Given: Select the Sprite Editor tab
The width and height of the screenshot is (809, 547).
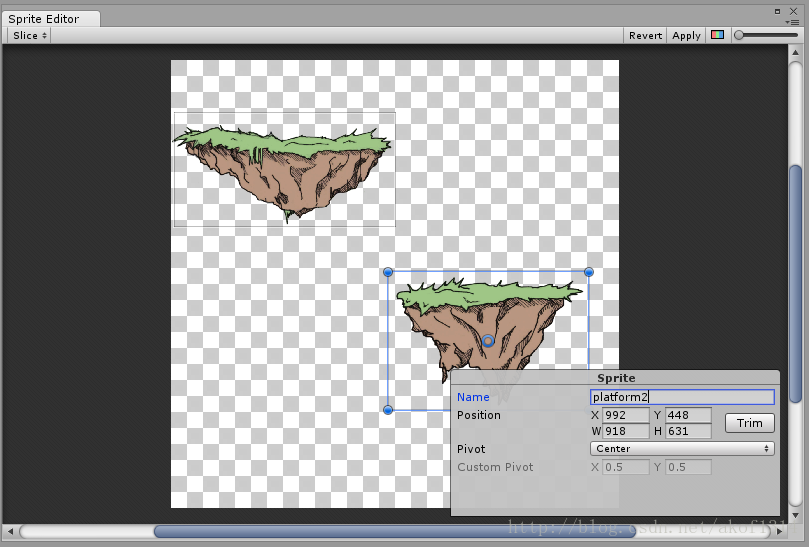Looking at the screenshot, I should [x=51, y=19].
